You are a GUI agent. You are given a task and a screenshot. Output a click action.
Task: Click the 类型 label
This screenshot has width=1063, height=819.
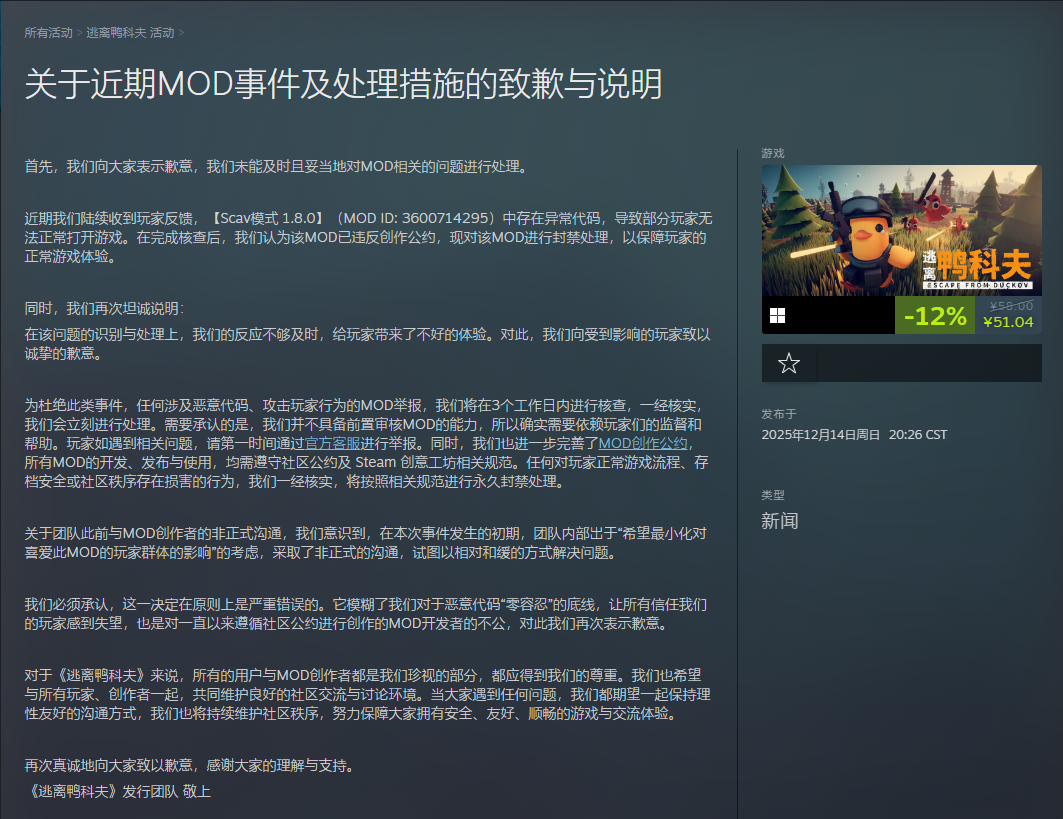[x=773, y=495]
